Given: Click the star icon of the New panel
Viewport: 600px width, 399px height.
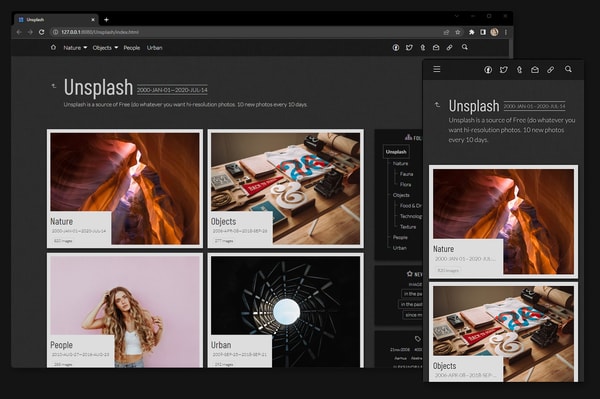Looking at the screenshot, I should point(410,274).
